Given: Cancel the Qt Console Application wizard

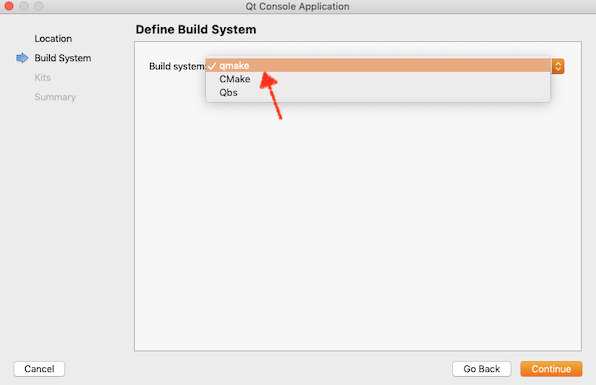Looking at the screenshot, I should [x=39, y=369].
